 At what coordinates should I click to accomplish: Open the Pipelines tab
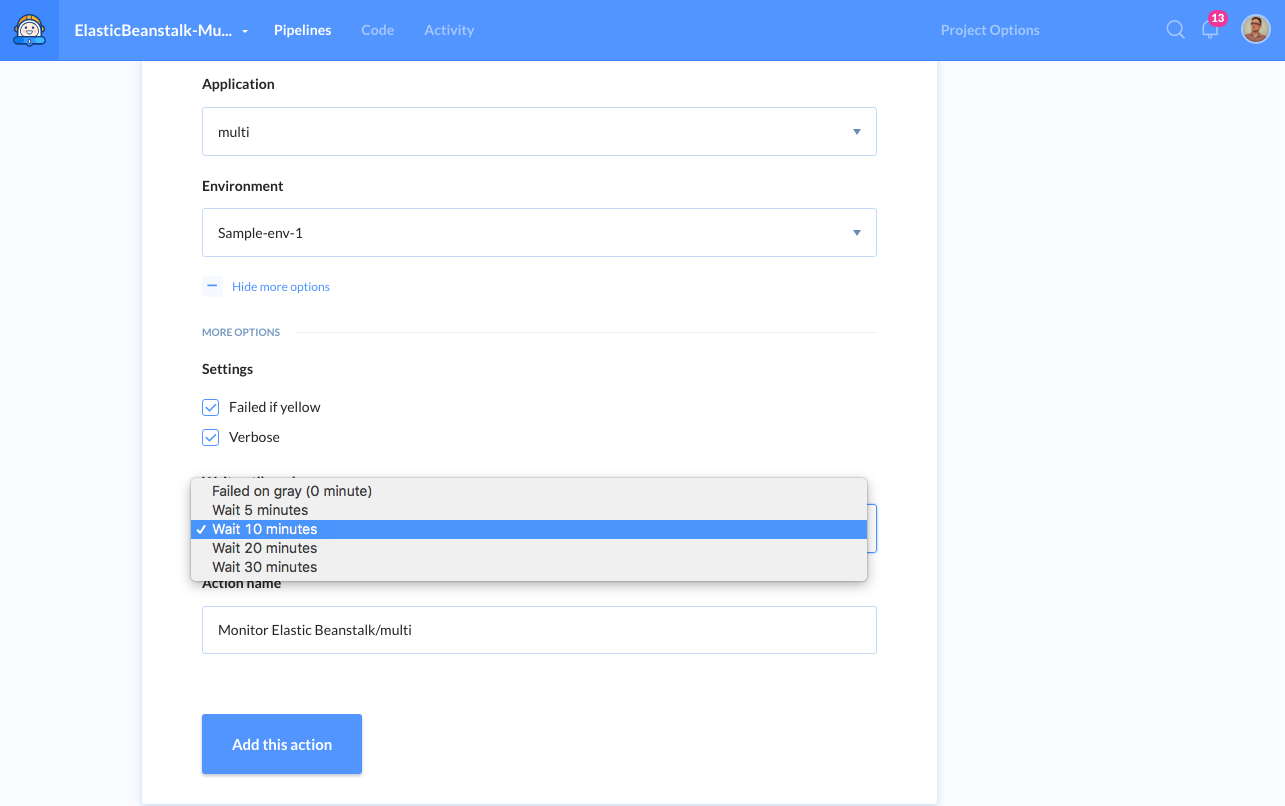[303, 30]
